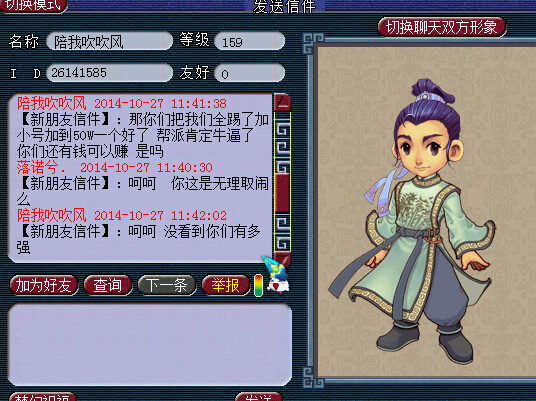The image size is (536, 401).
Task: Click the partially visible bottom-left button
Action: (42, 397)
